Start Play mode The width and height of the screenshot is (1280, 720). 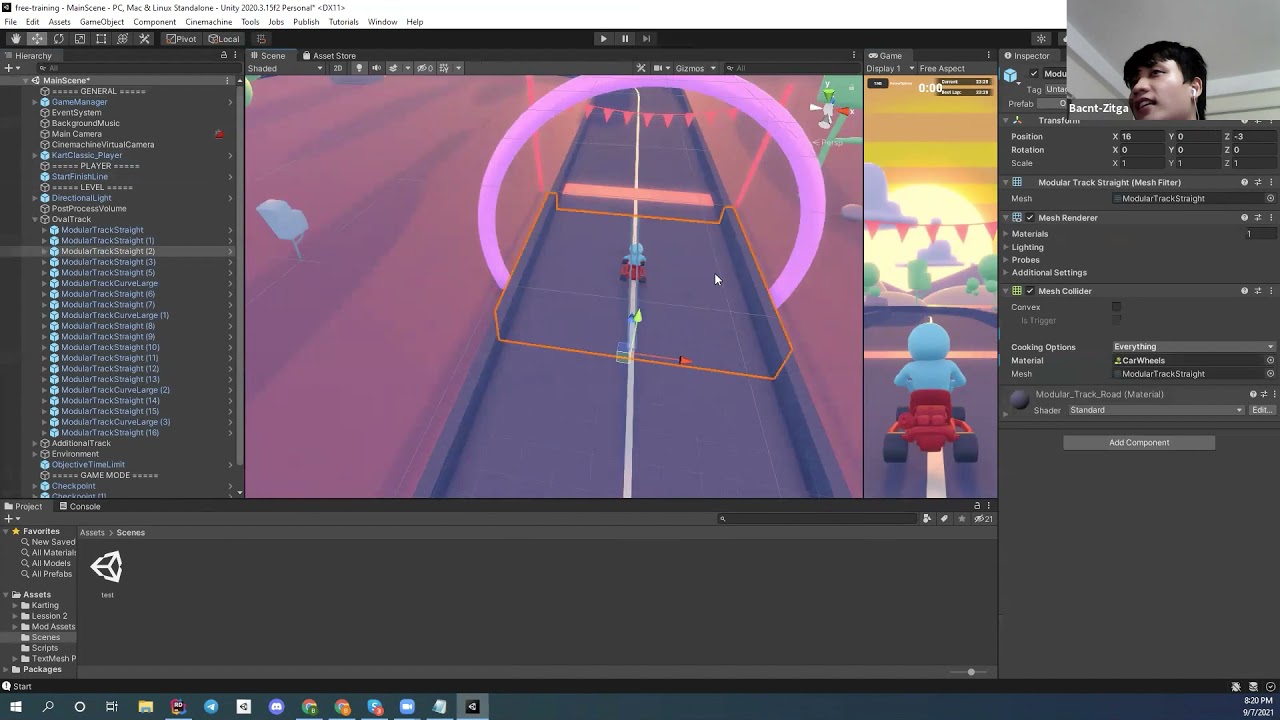click(x=603, y=39)
